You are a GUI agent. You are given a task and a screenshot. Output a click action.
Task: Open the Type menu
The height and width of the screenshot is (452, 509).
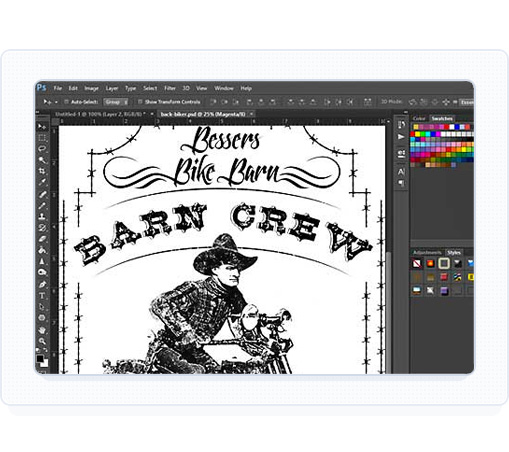[x=130, y=88]
